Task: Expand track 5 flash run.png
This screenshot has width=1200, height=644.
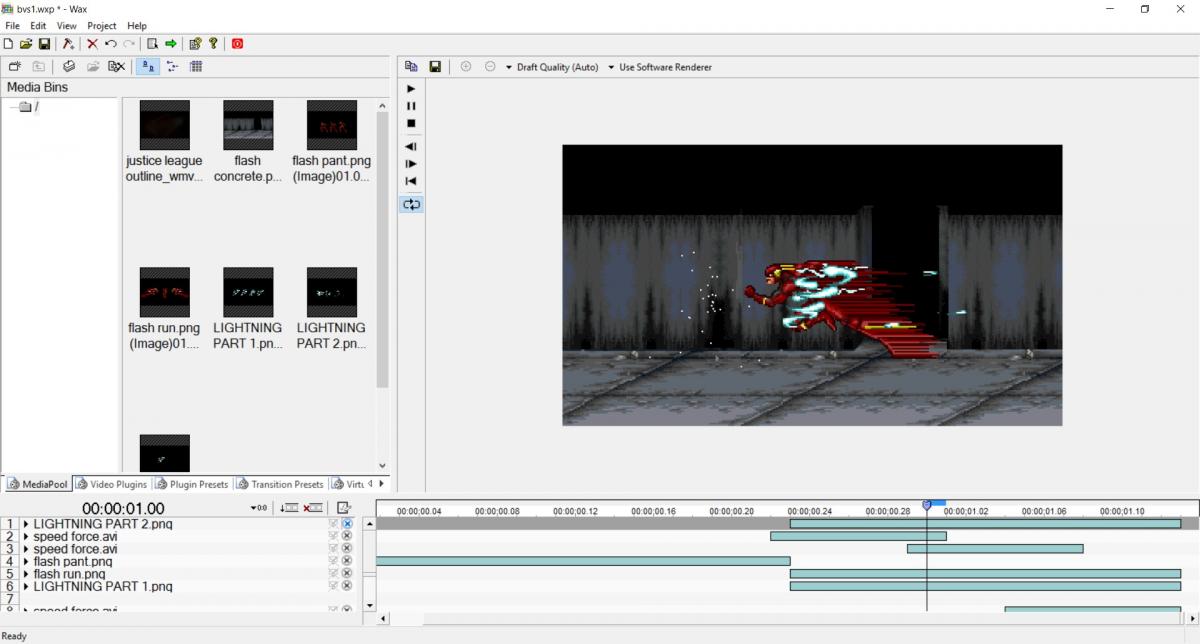Action: pos(26,574)
